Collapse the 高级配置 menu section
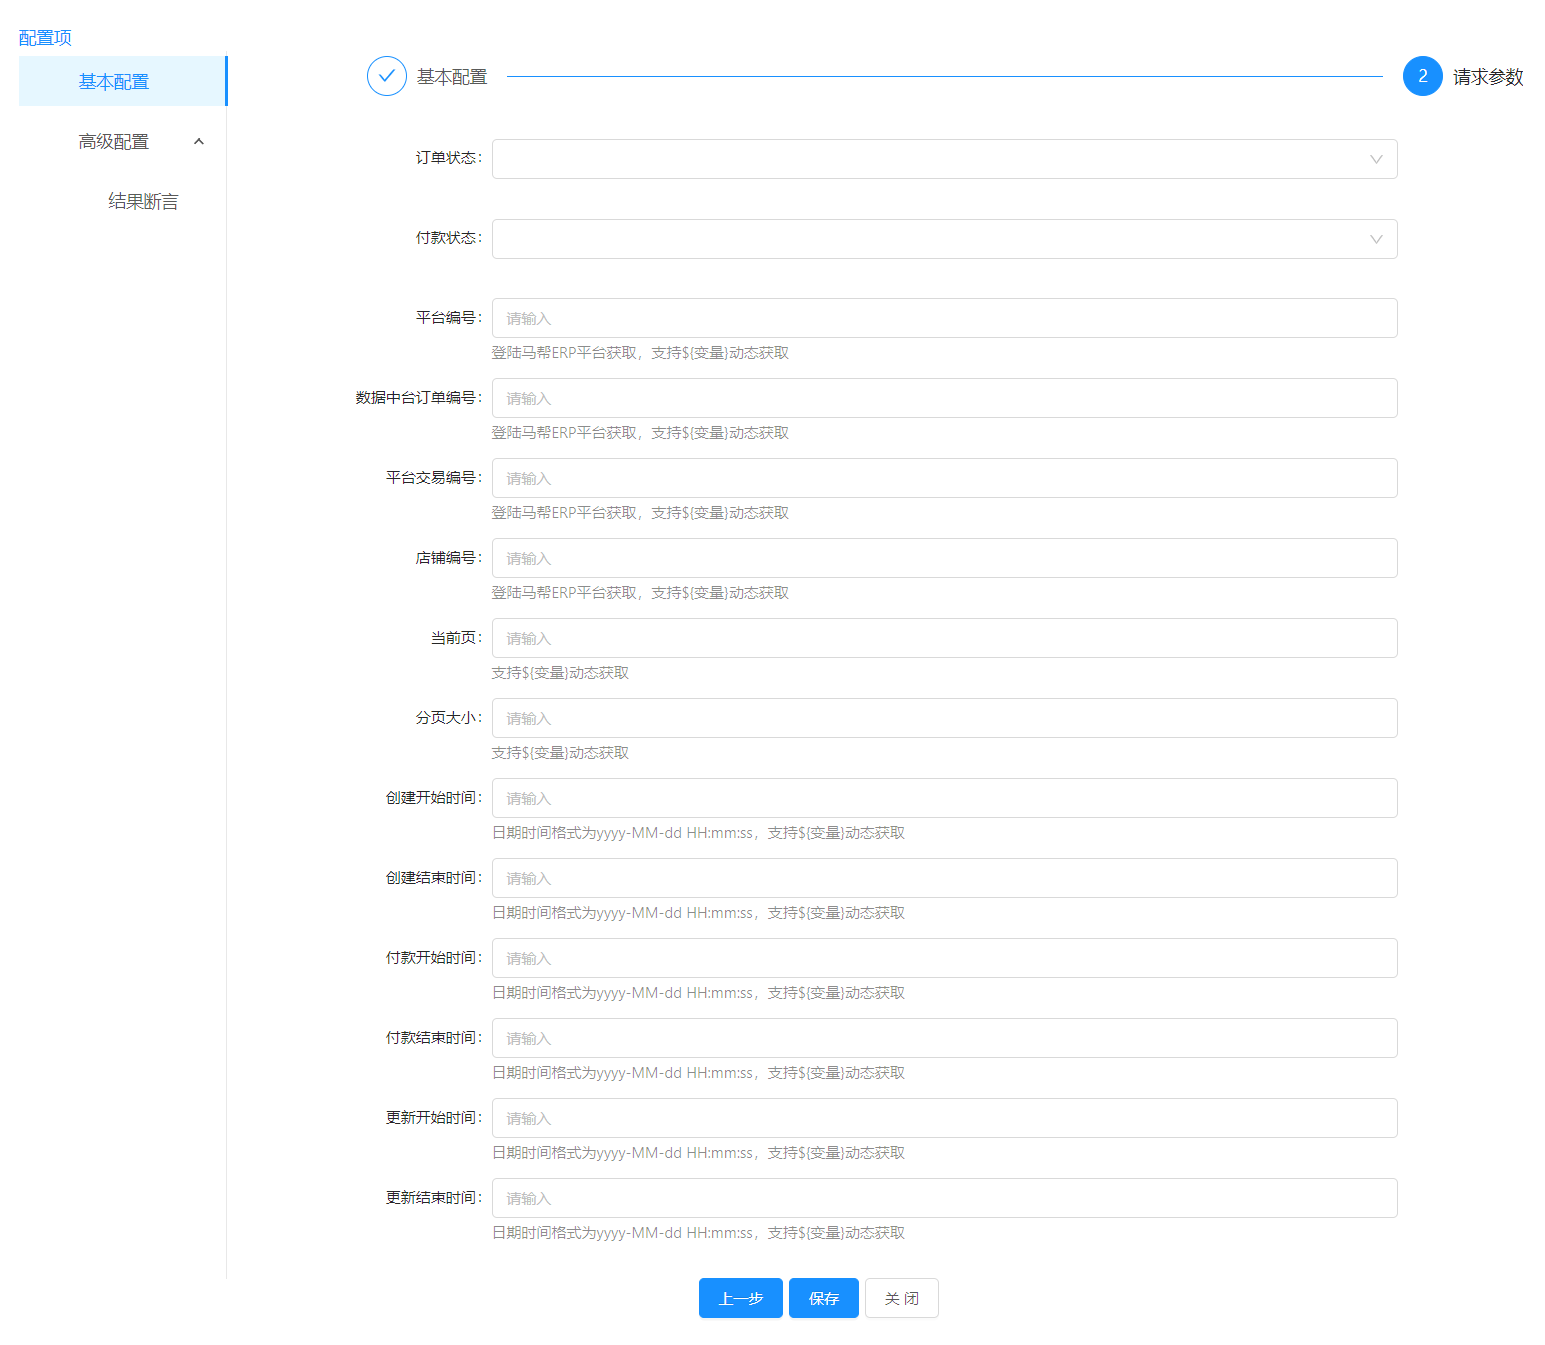 click(199, 142)
